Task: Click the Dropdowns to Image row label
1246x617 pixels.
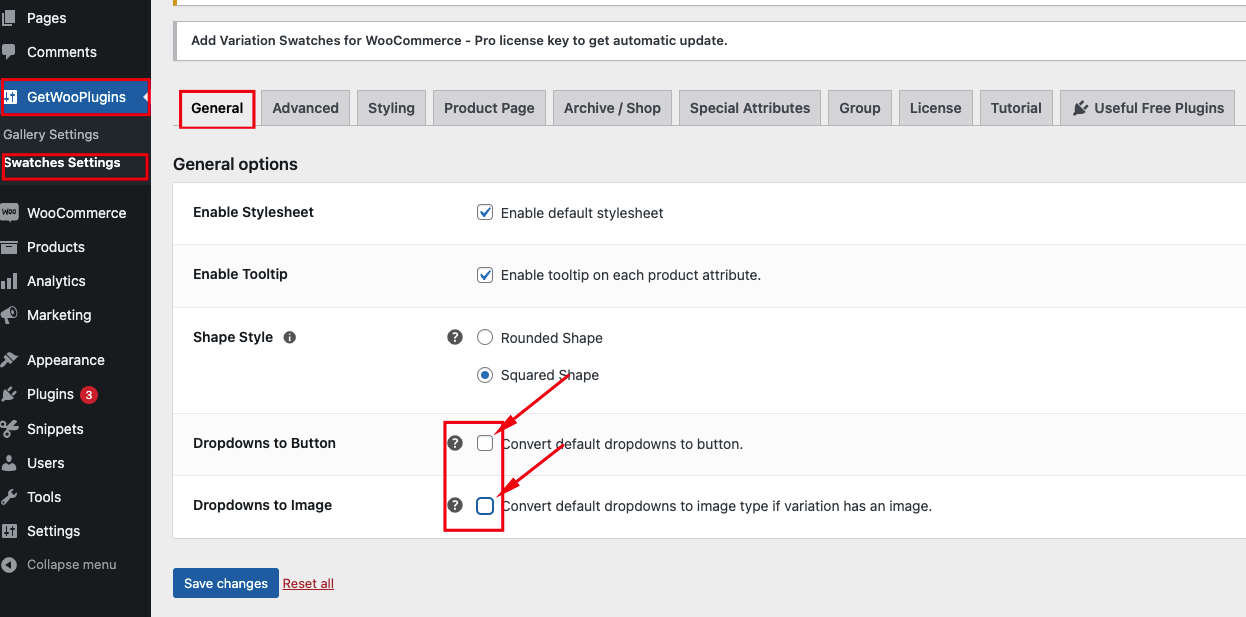Action: (262, 505)
